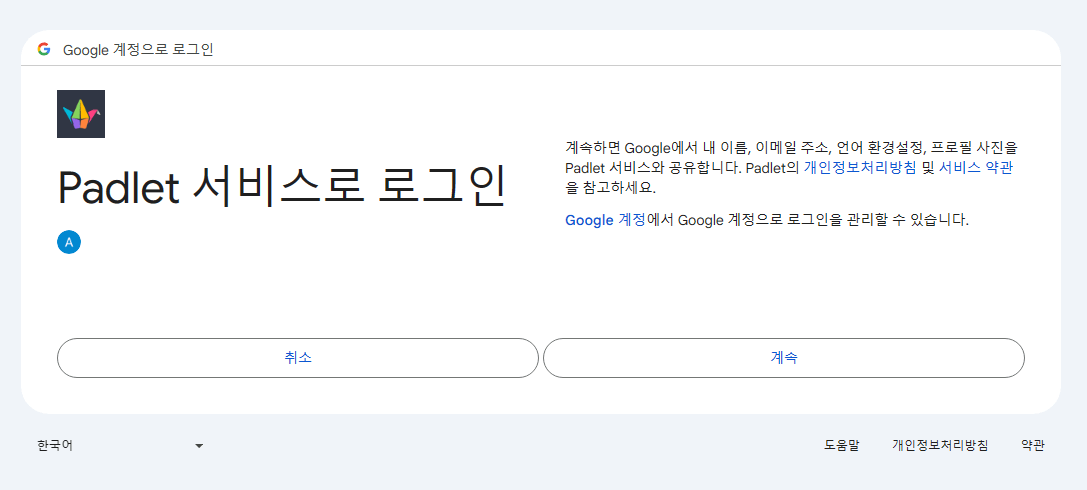Open the footer 개인정보처리방침 link
This screenshot has height=490, width=1087.
coord(939,446)
